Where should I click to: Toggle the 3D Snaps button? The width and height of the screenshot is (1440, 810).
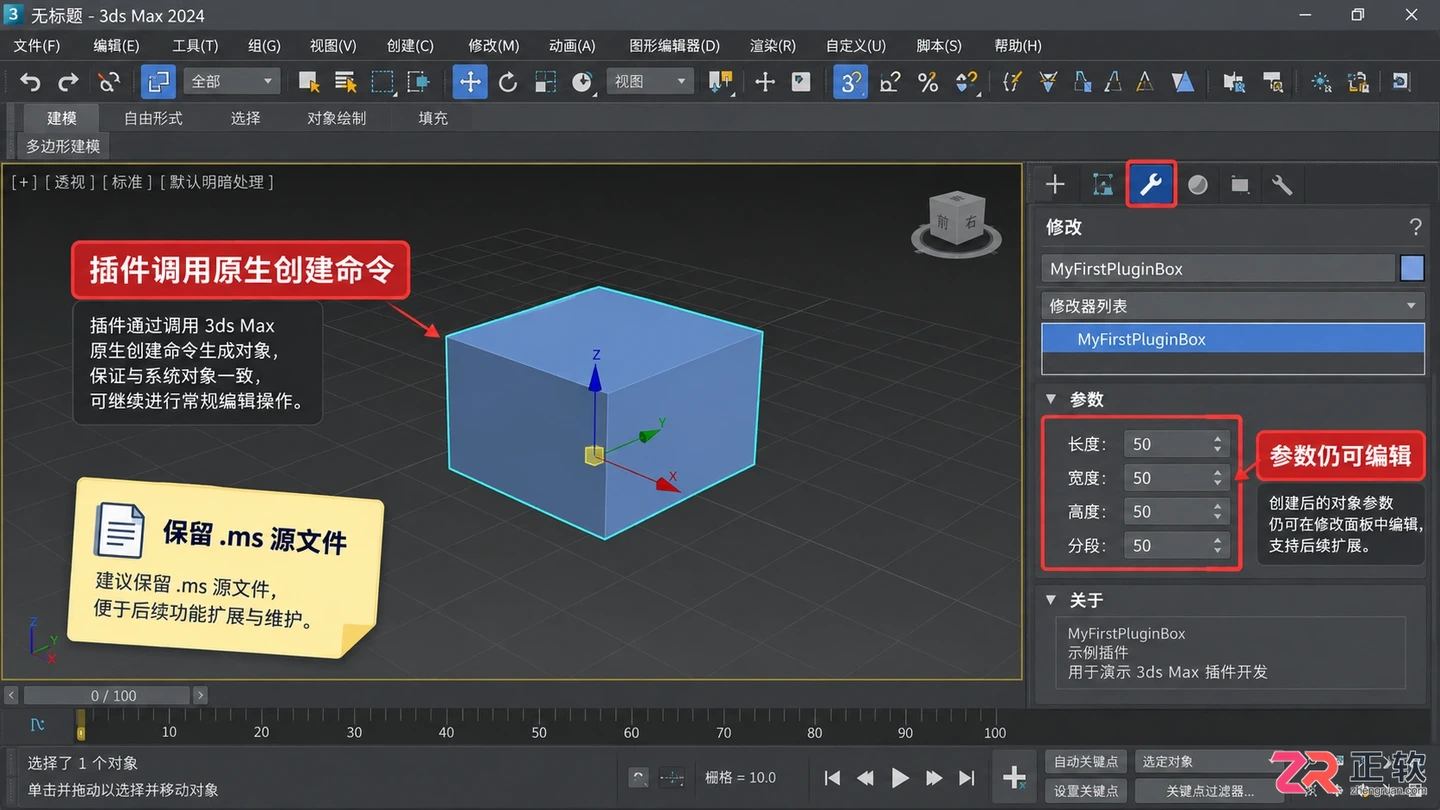[x=850, y=82]
